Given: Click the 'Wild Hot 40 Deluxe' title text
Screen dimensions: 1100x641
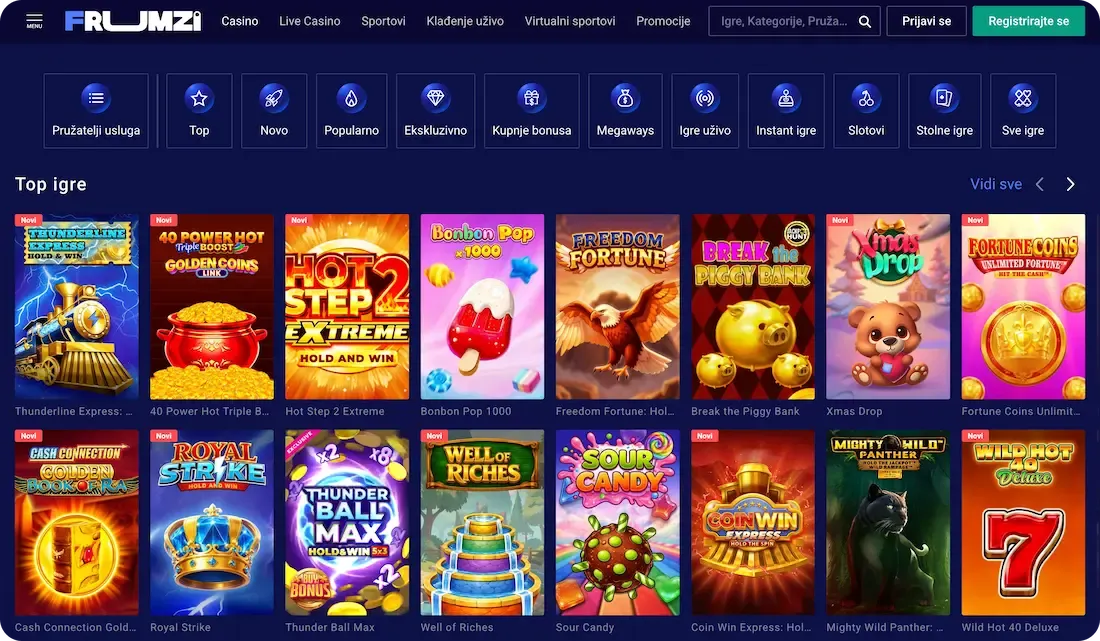Looking at the screenshot, I should [1010, 628].
